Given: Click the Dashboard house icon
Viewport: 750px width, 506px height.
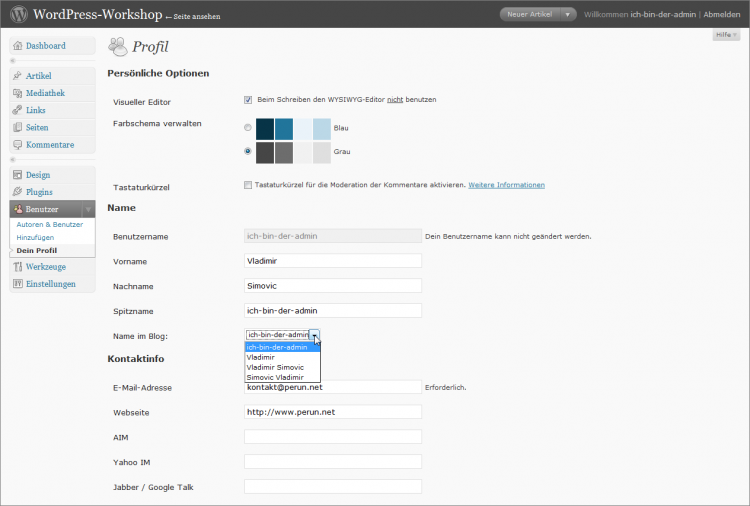Looking at the screenshot, I should 18,46.
